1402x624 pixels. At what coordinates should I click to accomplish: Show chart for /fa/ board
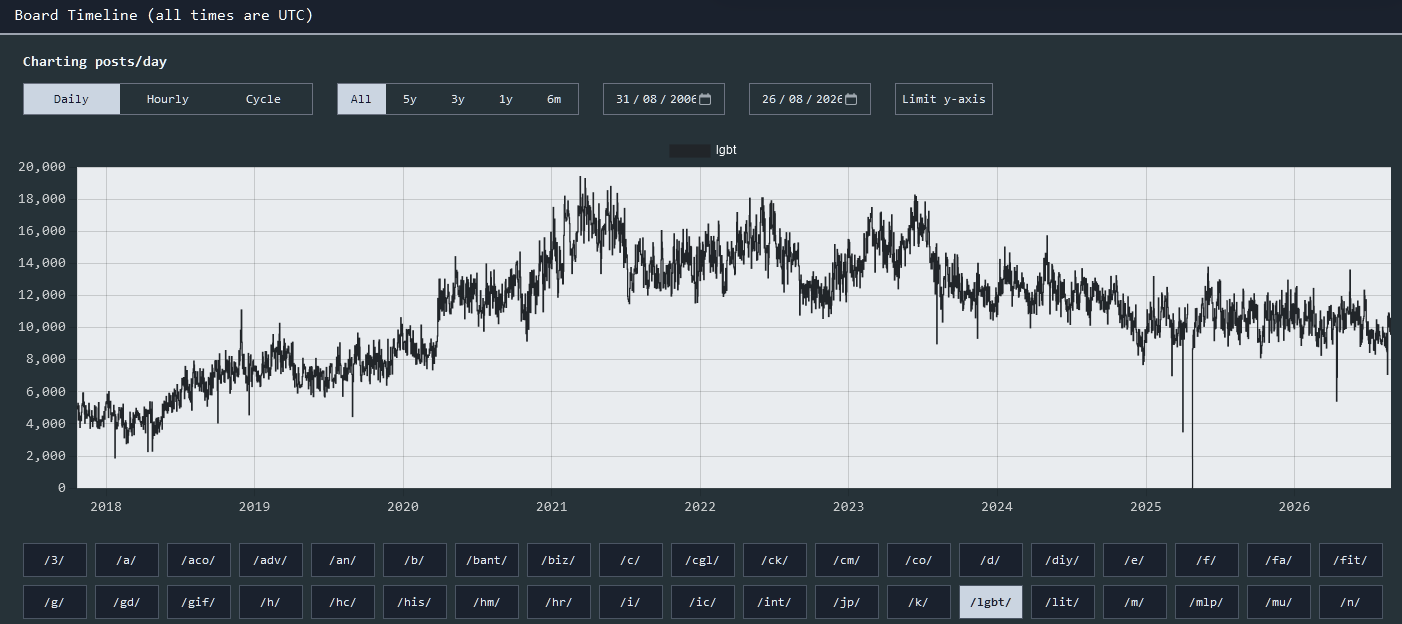[1279, 560]
